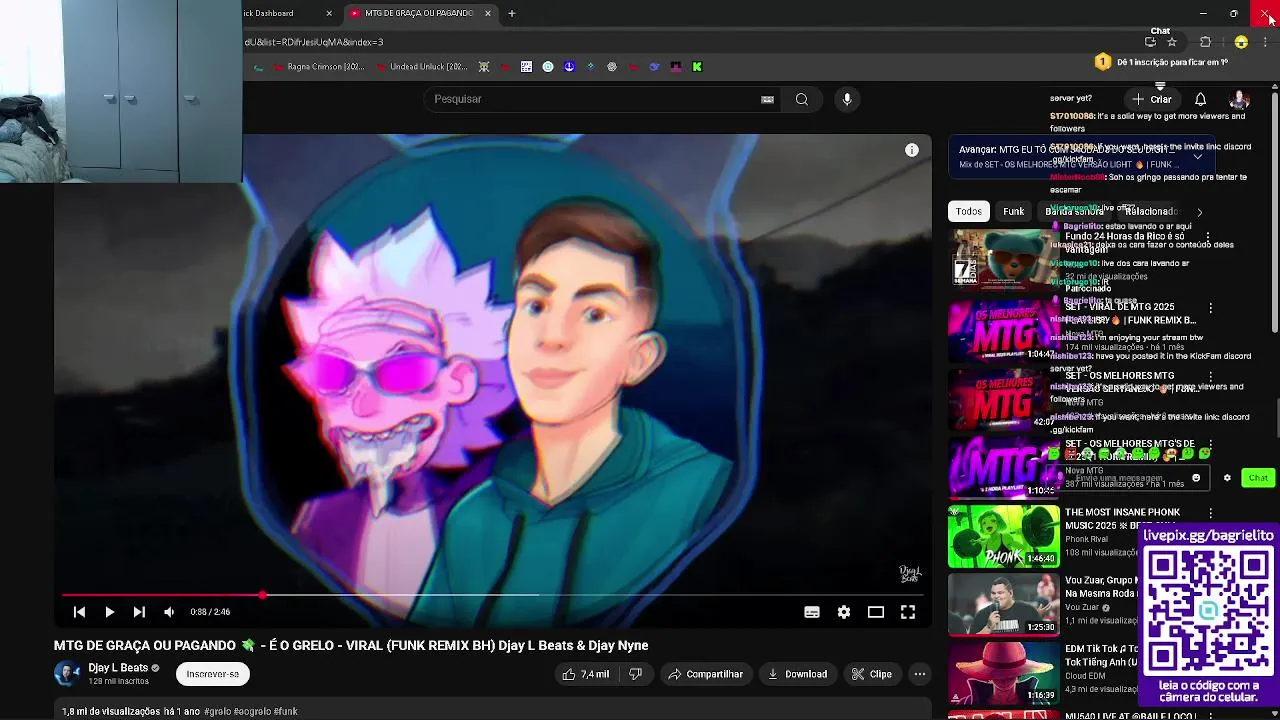Open options menu for EDM Tik Tok video
1280x720 pixels.
click(1211, 651)
